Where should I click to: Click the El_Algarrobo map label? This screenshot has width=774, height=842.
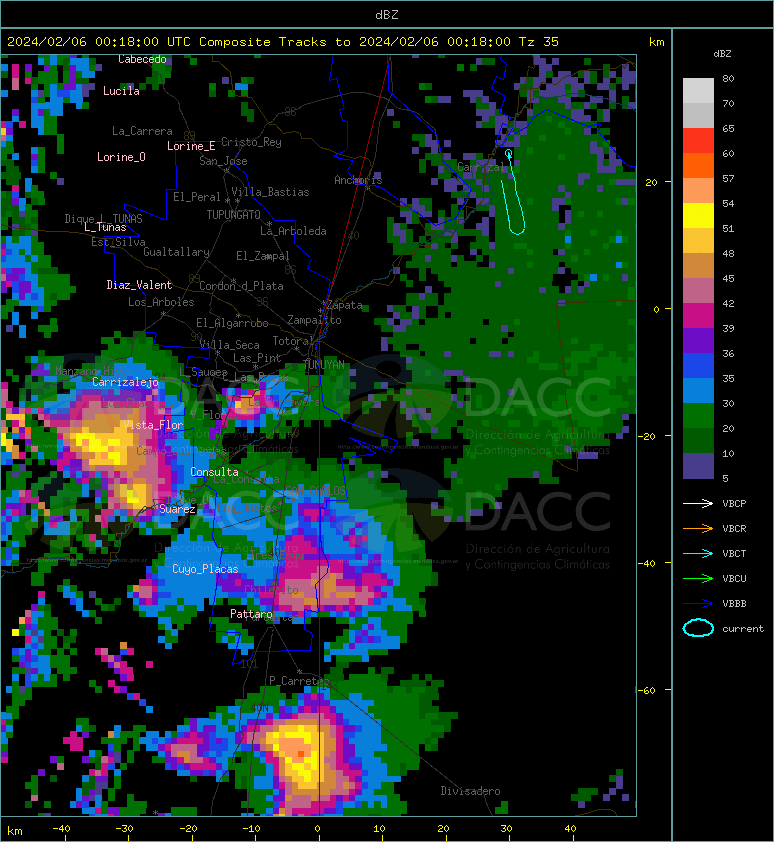pyautogui.click(x=232, y=323)
